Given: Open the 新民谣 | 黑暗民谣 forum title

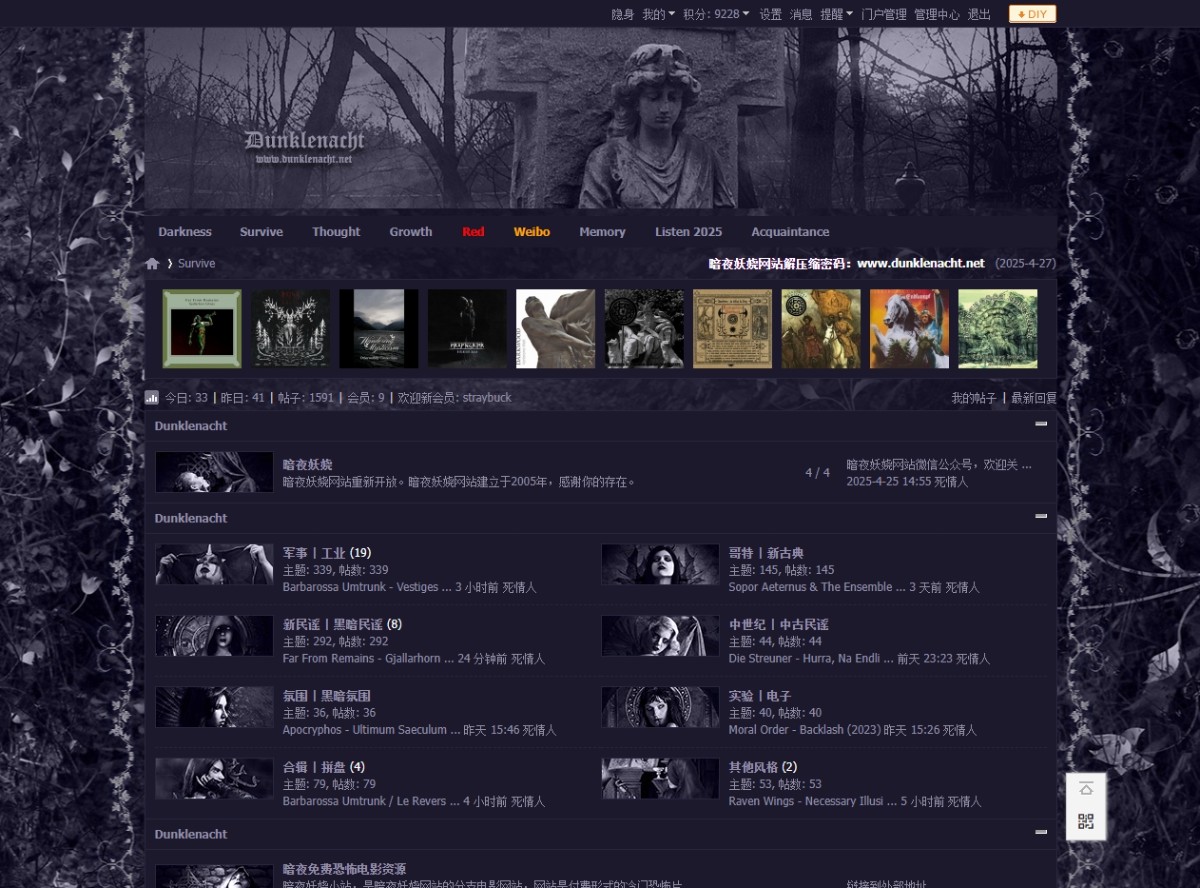Looking at the screenshot, I should [333, 625].
